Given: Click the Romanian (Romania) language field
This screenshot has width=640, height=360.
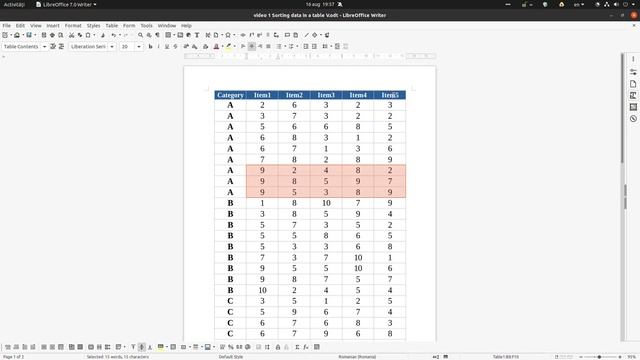Looking at the screenshot, I should [x=357, y=357].
